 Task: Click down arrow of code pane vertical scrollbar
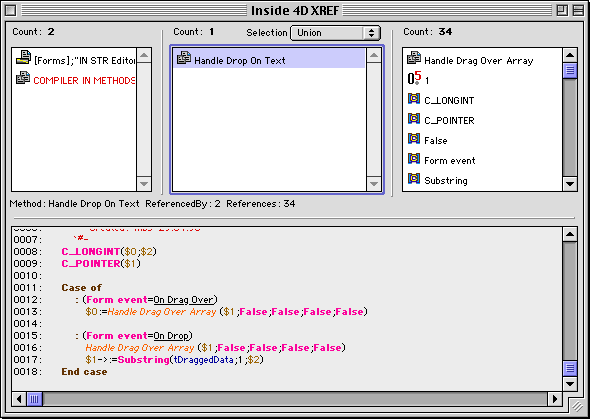570,384
